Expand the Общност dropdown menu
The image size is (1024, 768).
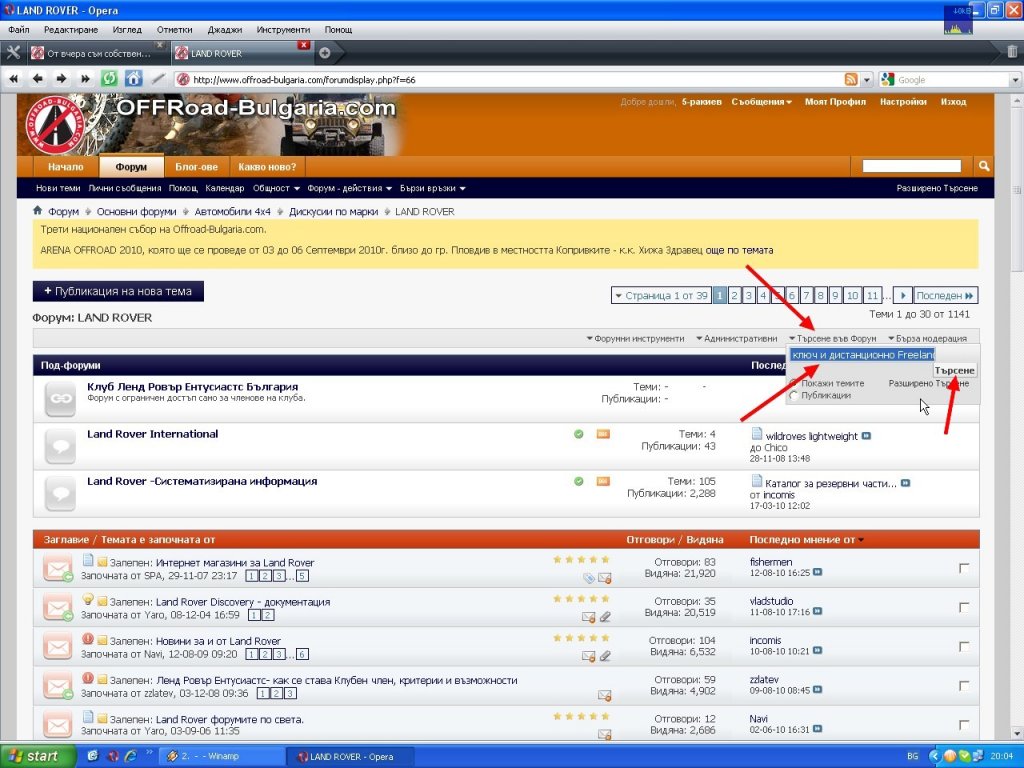coord(276,188)
